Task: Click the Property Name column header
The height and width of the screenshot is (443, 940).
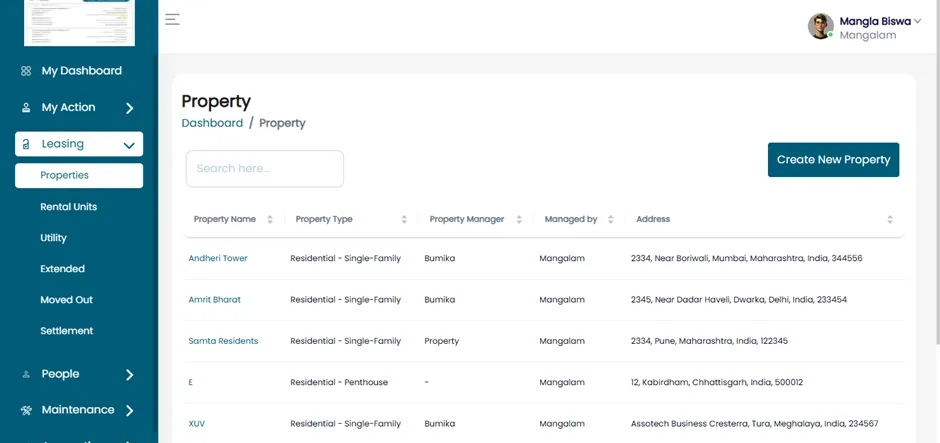Action: 225,219
